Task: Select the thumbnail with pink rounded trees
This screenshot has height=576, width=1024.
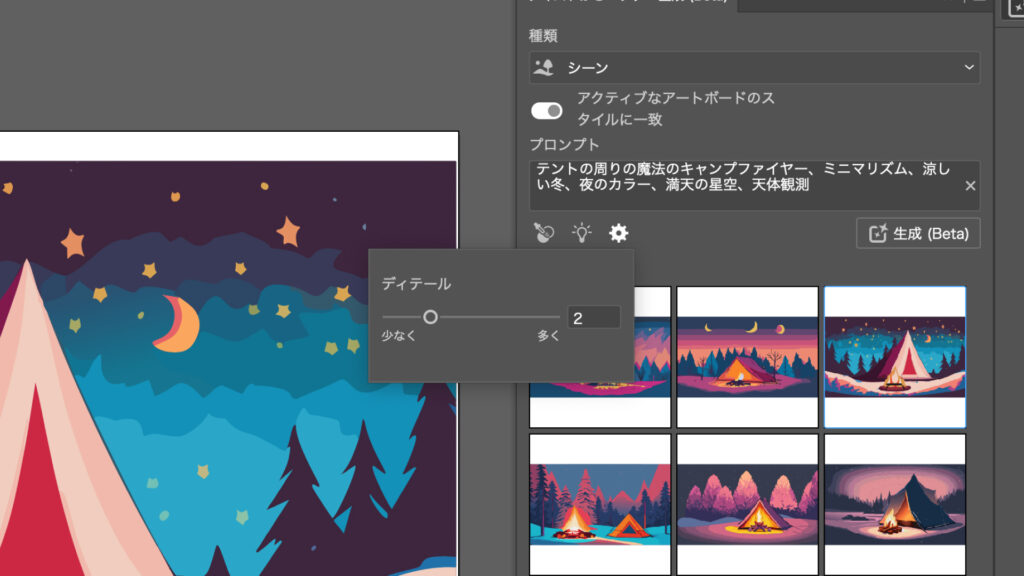Action: [x=747, y=504]
